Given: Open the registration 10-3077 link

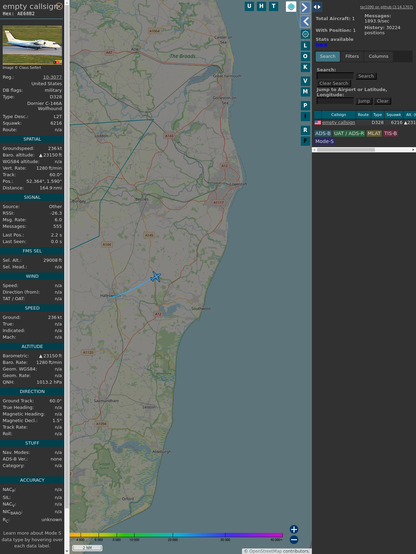Looking at the screenshot, I should point(52,77).
